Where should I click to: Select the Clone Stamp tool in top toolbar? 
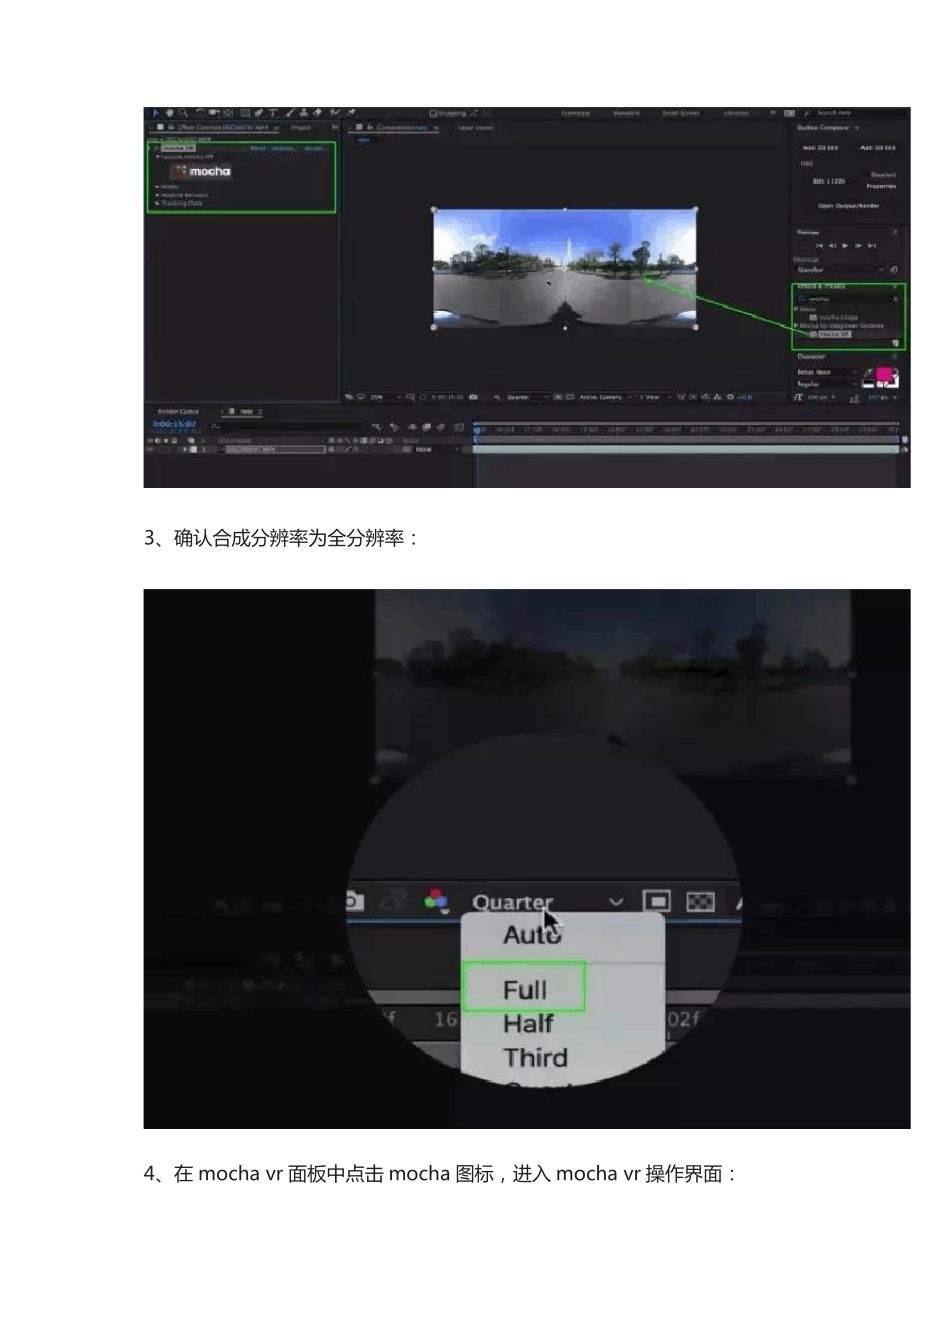point(303,113)
